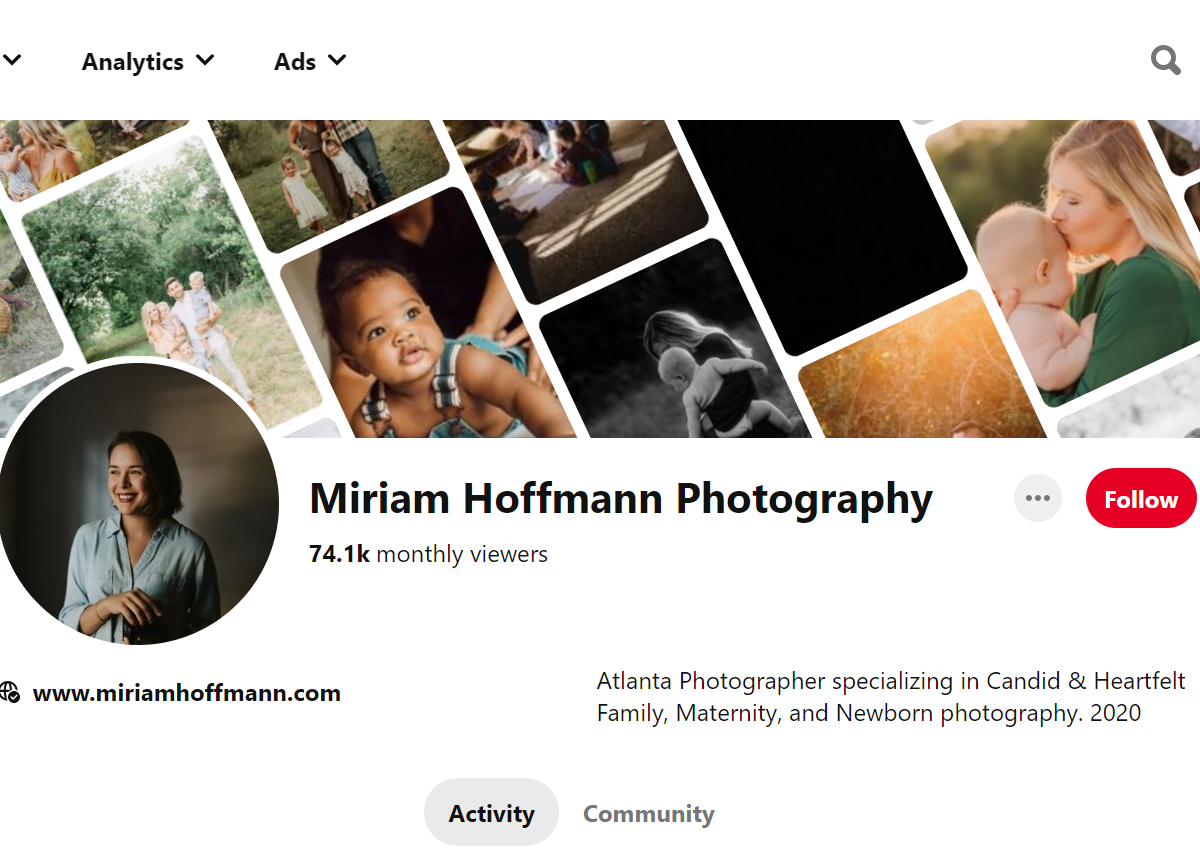This screenshot has height=867, width=1200.
Task: Switch to the Activity tab
Action: (491, 813)
